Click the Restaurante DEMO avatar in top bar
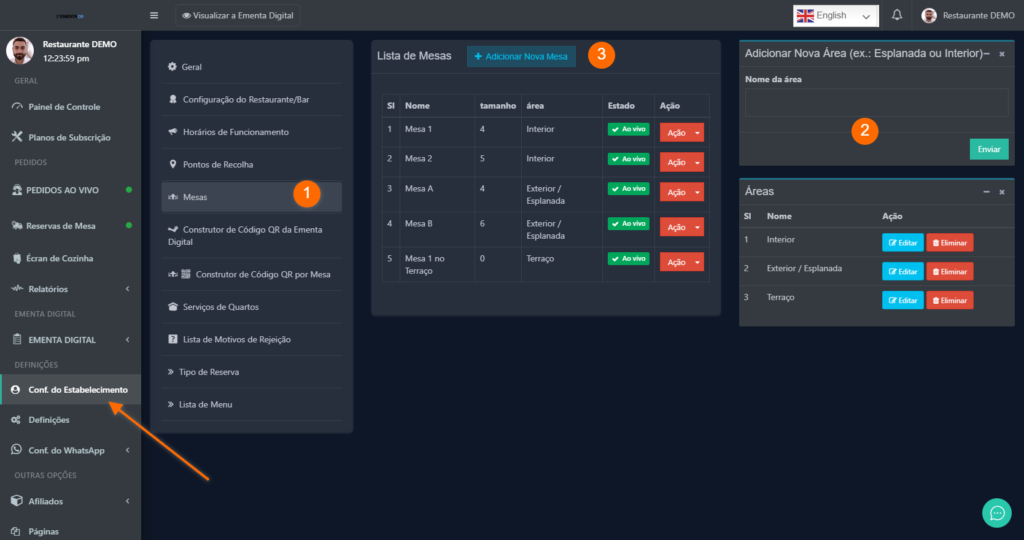1024x540 pixels. click(x=929, y=15)
